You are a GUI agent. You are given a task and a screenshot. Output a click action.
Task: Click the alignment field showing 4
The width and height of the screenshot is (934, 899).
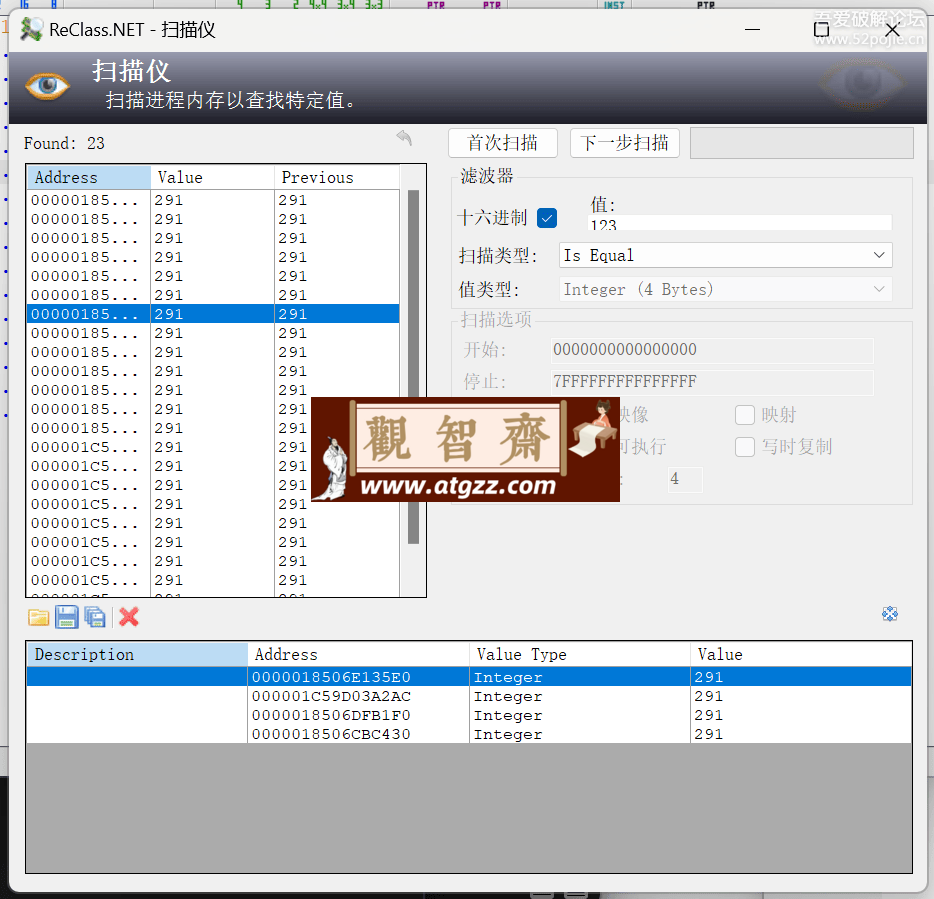tap(685, 479)
